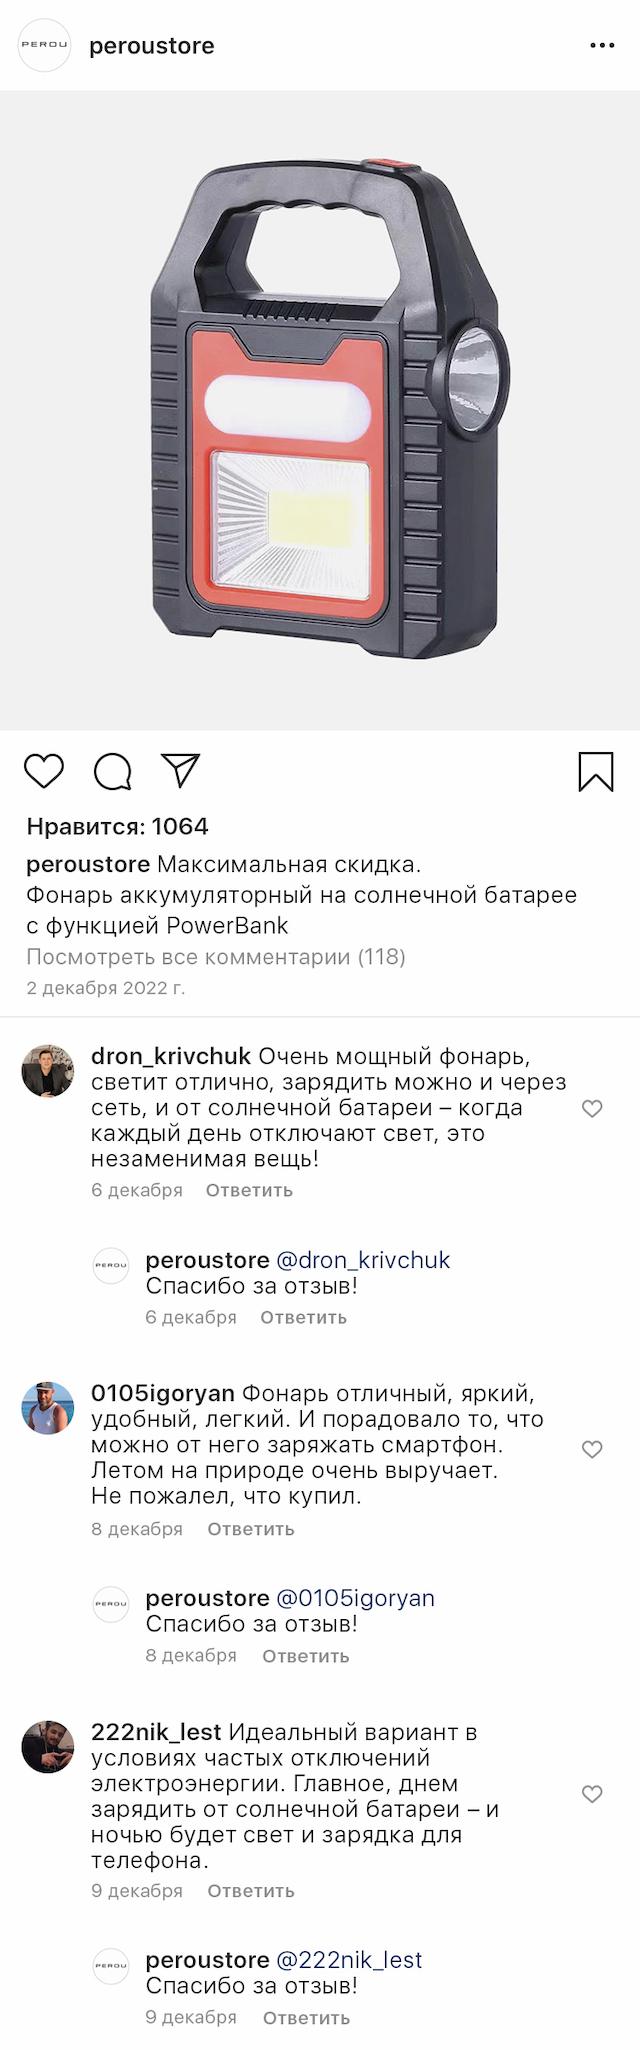Open comments via speech bubble icon
640x2050 pixels.
click(113, 771)
